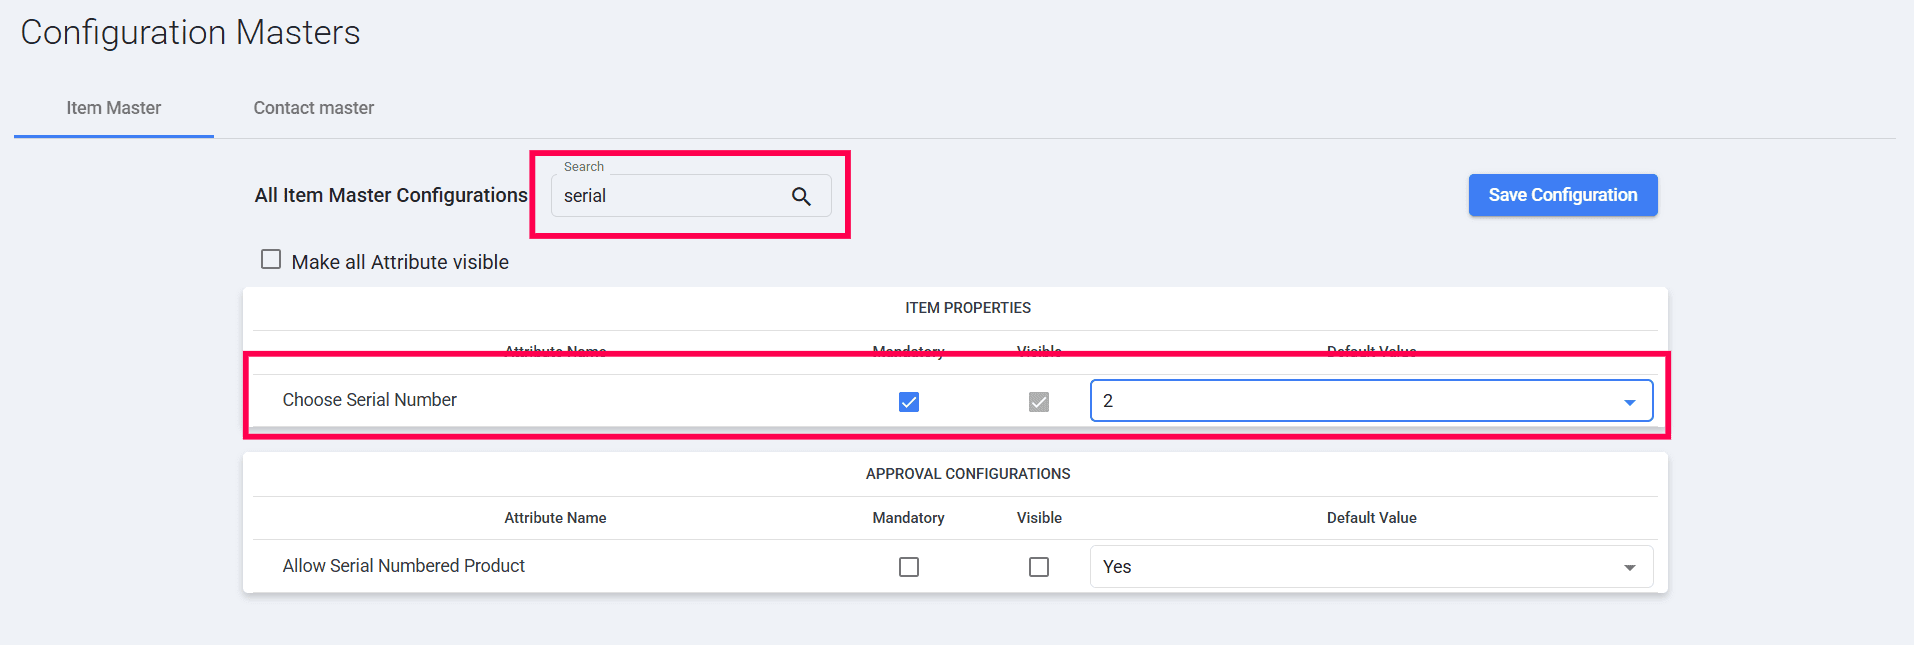Click the Configuration Masters page title

[190, 33]
